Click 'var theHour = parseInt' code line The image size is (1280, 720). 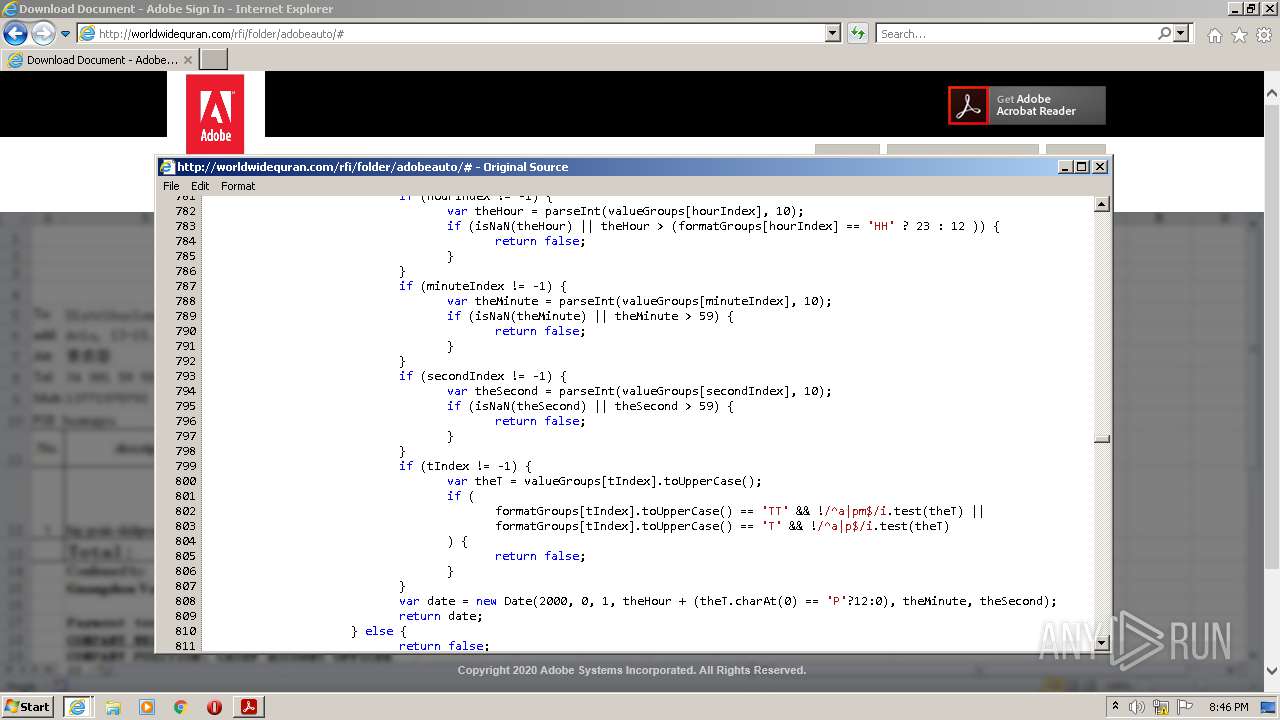tap(625, 211)
